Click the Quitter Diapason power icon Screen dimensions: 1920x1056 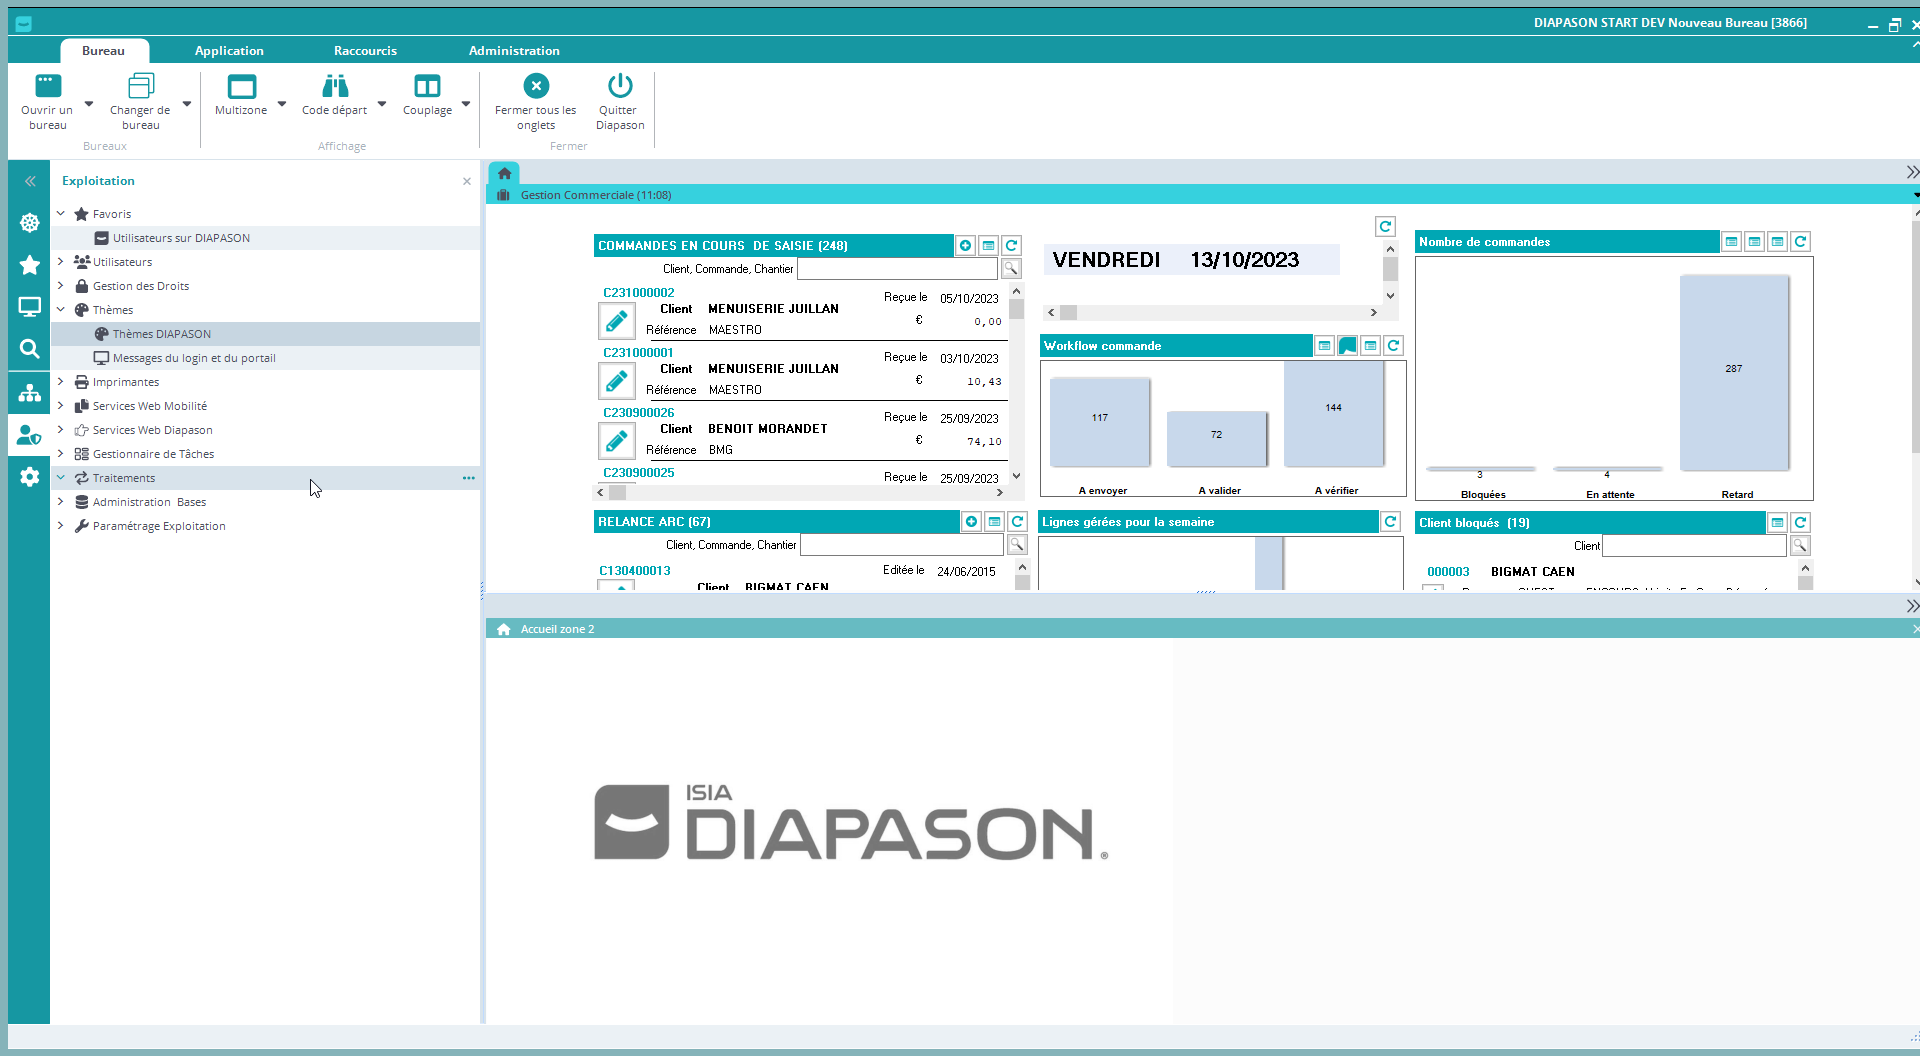tap(620, 87)
